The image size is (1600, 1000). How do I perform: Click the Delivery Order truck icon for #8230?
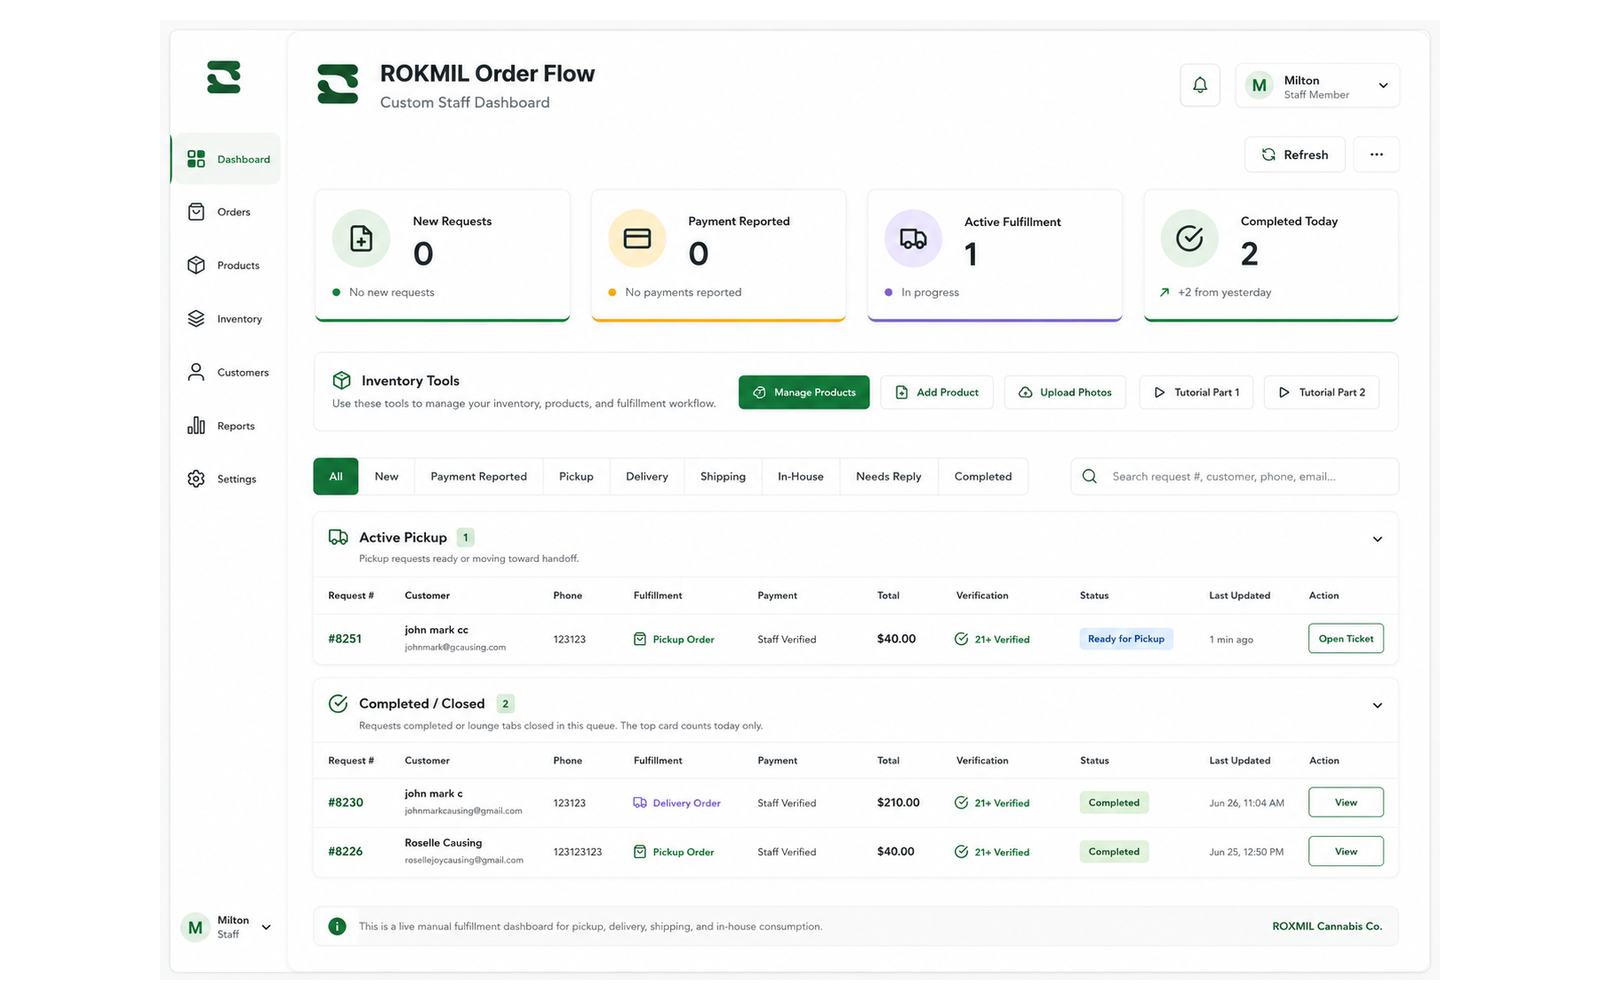(x=640, y=803)
